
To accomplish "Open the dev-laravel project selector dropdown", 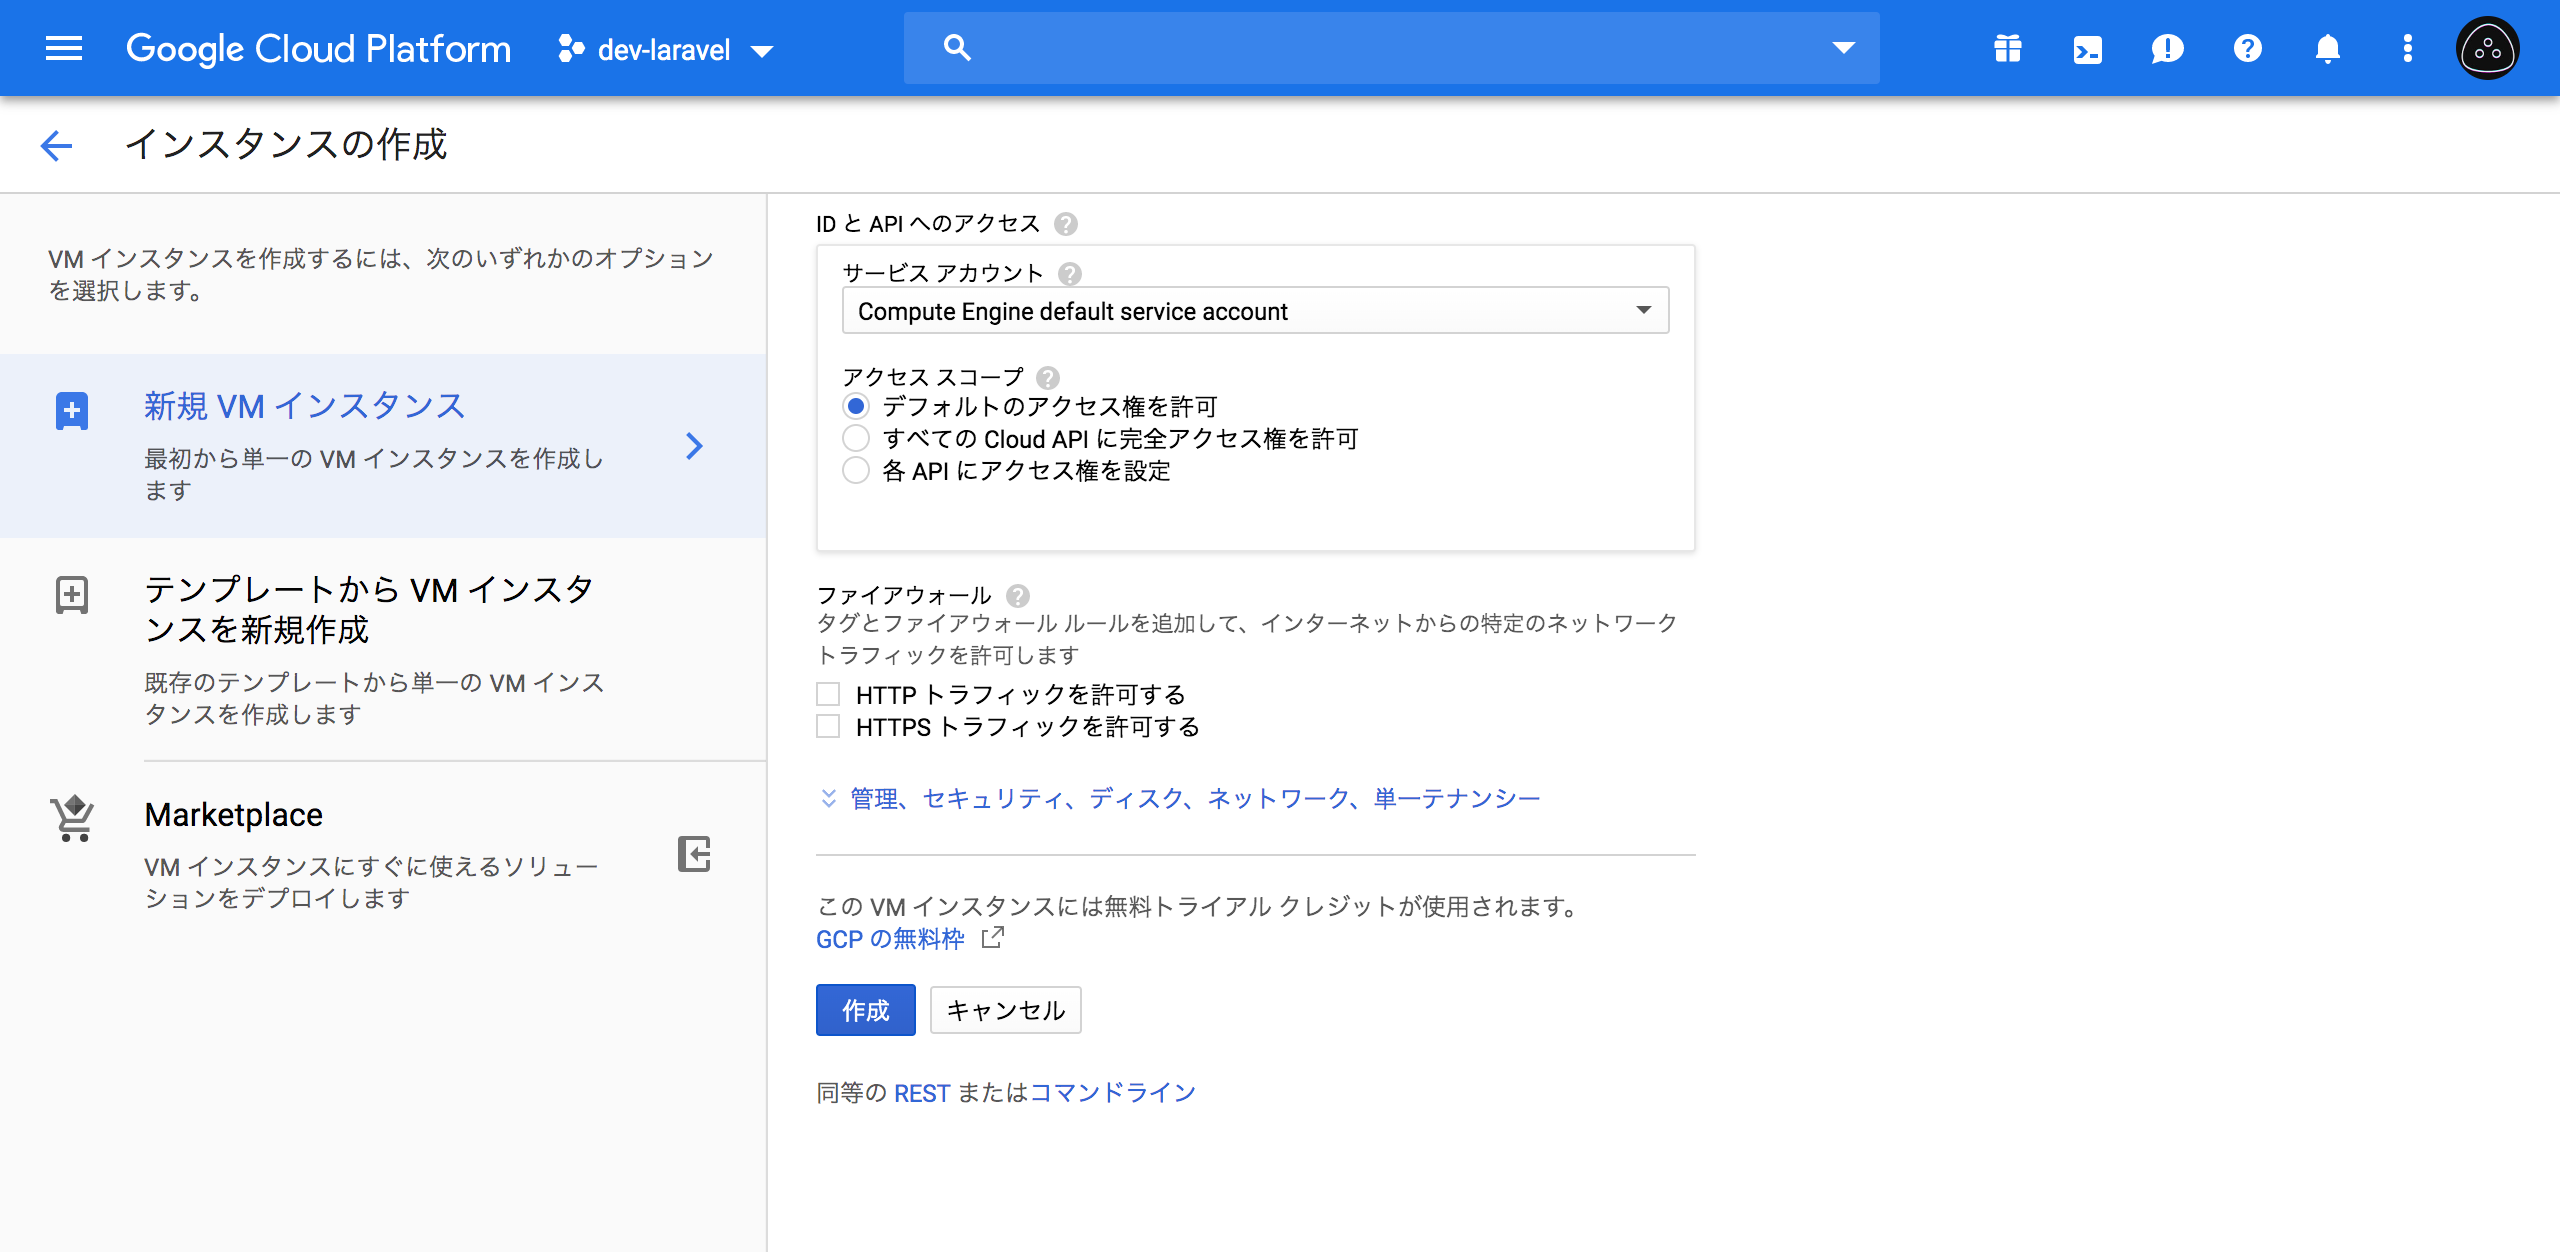I will pyautogui.click(x=666, y=50).
